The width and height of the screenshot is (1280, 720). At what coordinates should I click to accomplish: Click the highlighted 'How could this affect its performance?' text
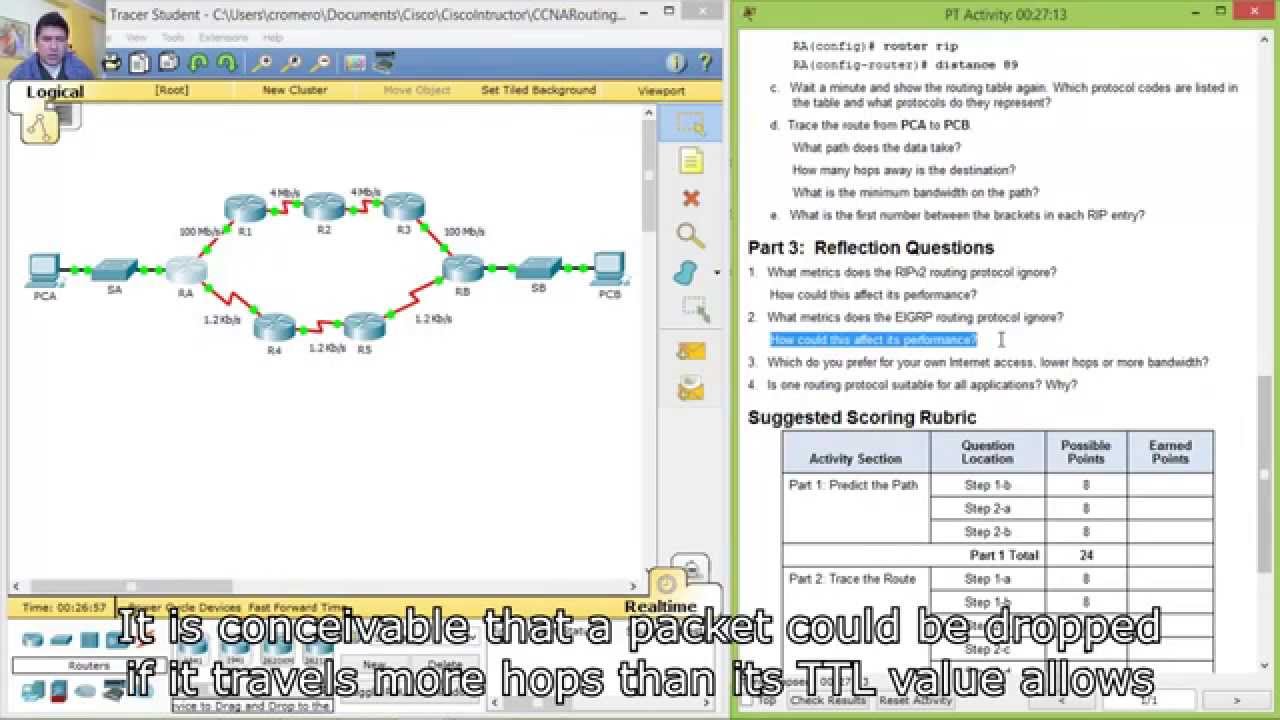pos(873,340)
